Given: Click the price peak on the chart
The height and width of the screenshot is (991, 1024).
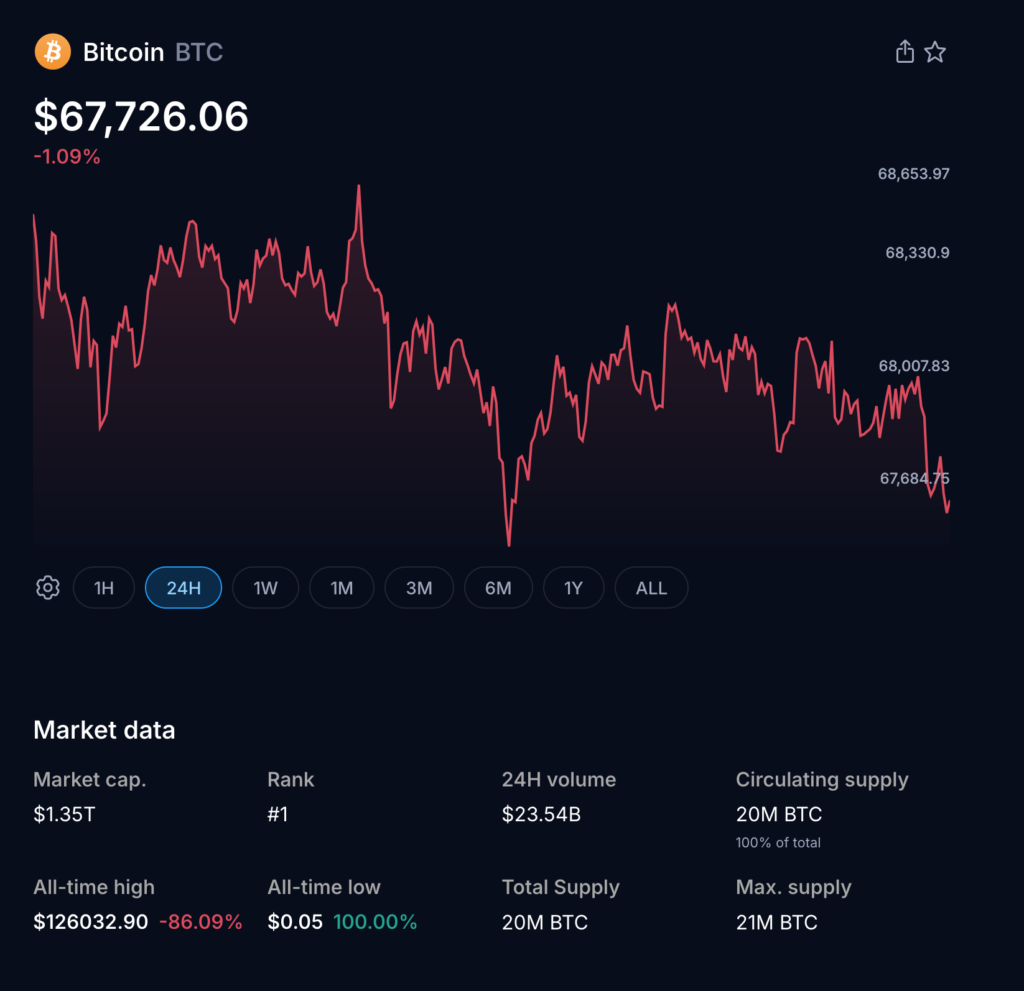Looking at the screenshot, I should [360, 185].
